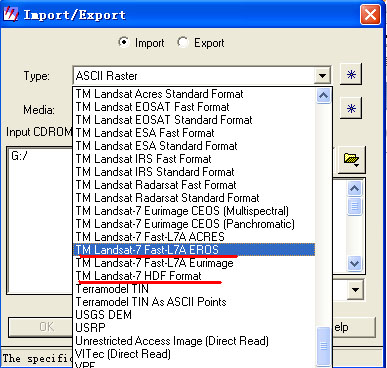Click the ERDAS logo in title bar

pos(10,14)
